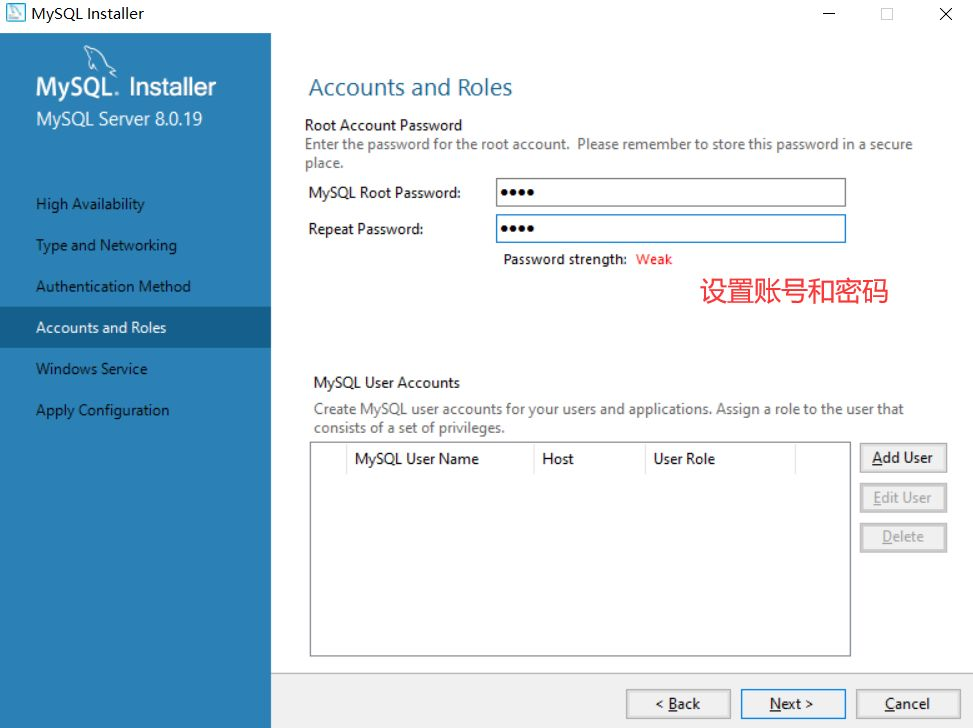Click the MySQL User Name column header

click(x=440, y=459)
